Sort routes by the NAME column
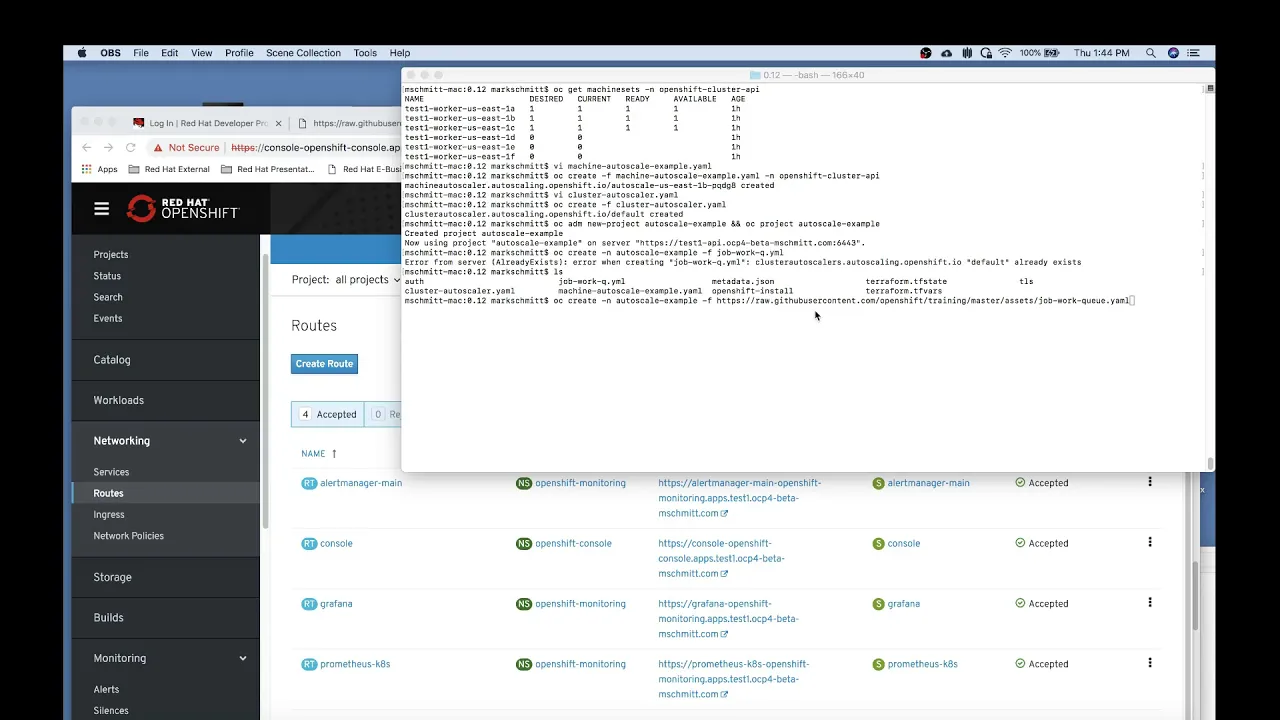 (x=319, y=454)
